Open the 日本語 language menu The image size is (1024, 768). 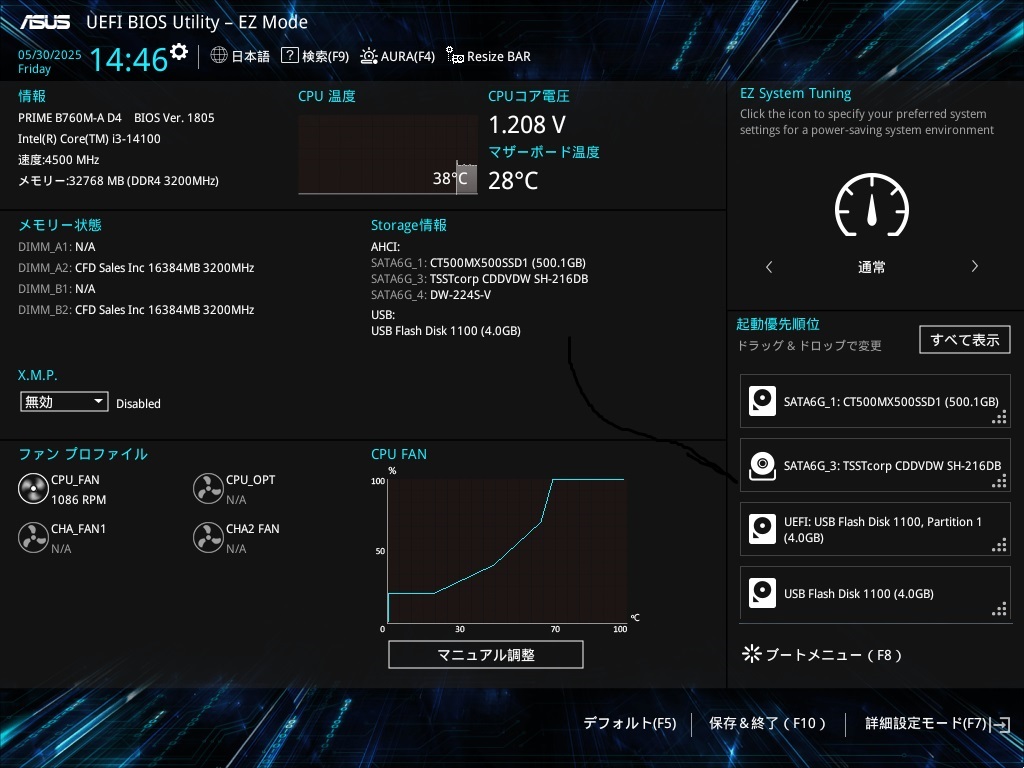(x=251, y=56)
